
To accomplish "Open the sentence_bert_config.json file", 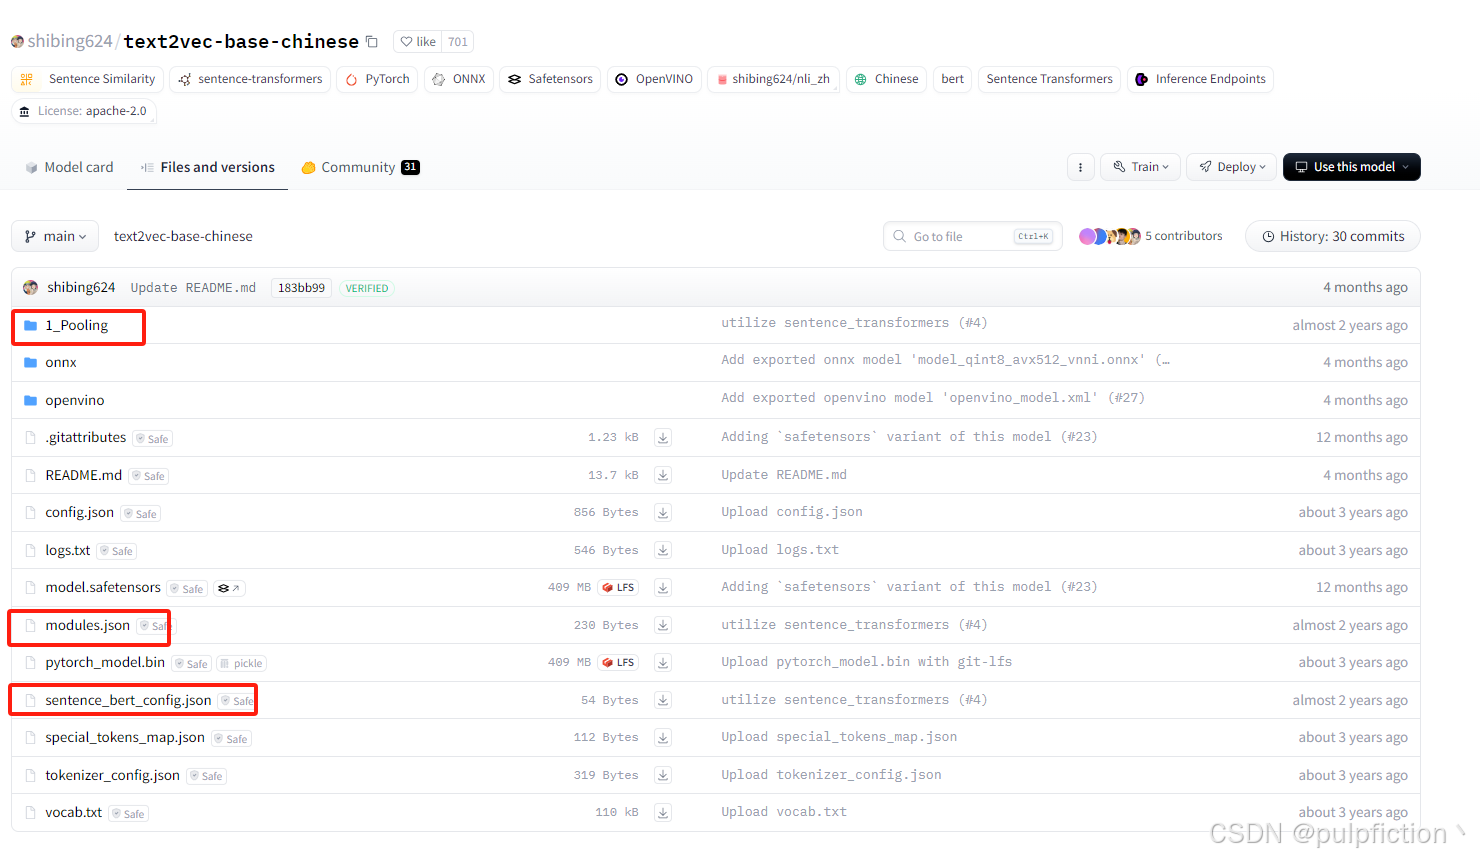I will point(128,700).
